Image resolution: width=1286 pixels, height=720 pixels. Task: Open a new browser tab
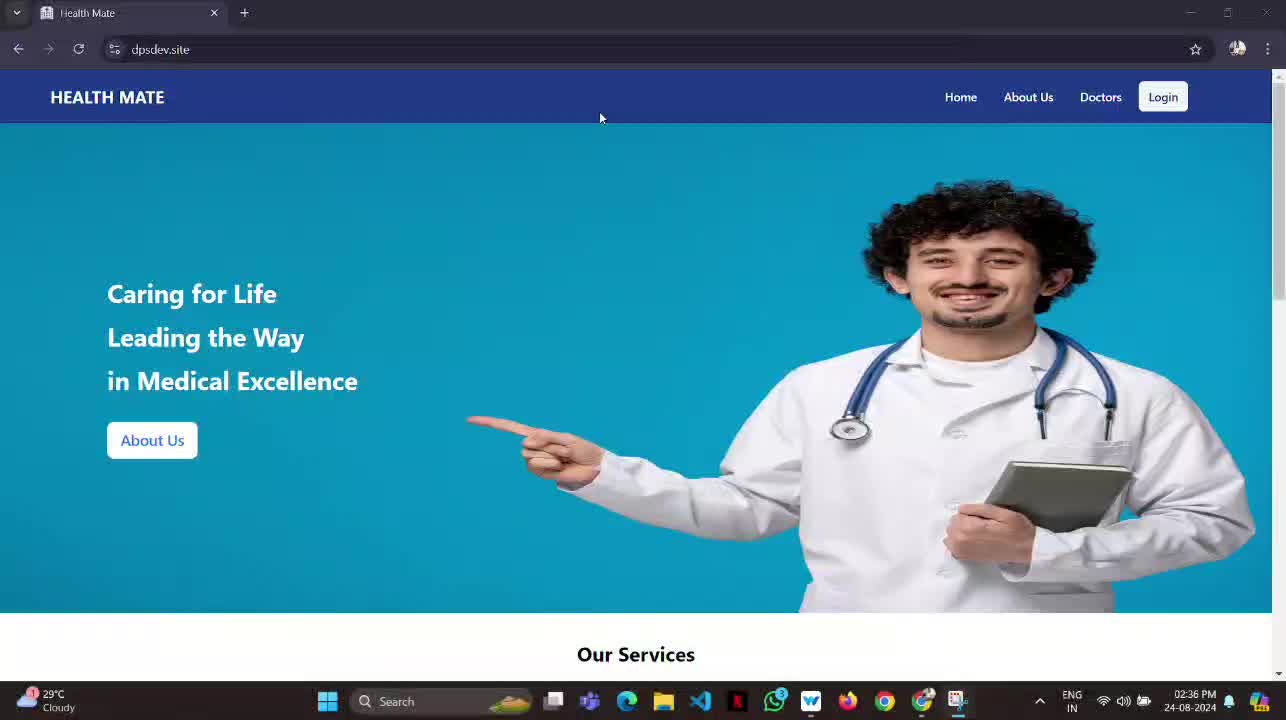click(x=244, y=13)
